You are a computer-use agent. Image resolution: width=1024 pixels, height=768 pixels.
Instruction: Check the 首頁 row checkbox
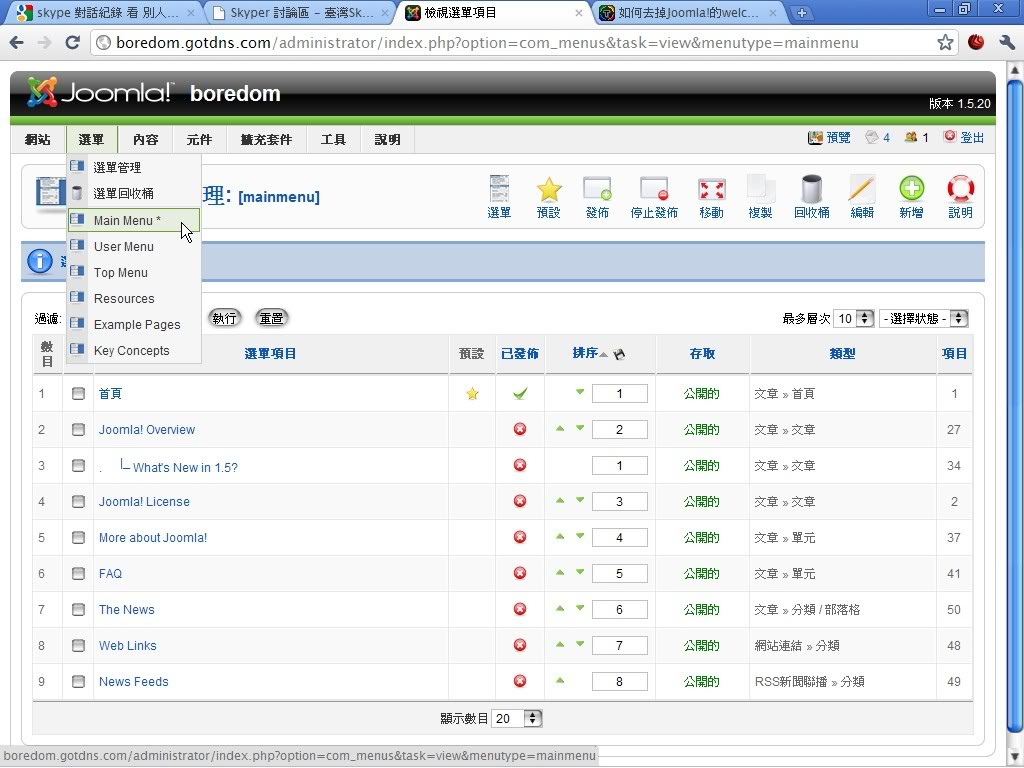pos(78,394)
